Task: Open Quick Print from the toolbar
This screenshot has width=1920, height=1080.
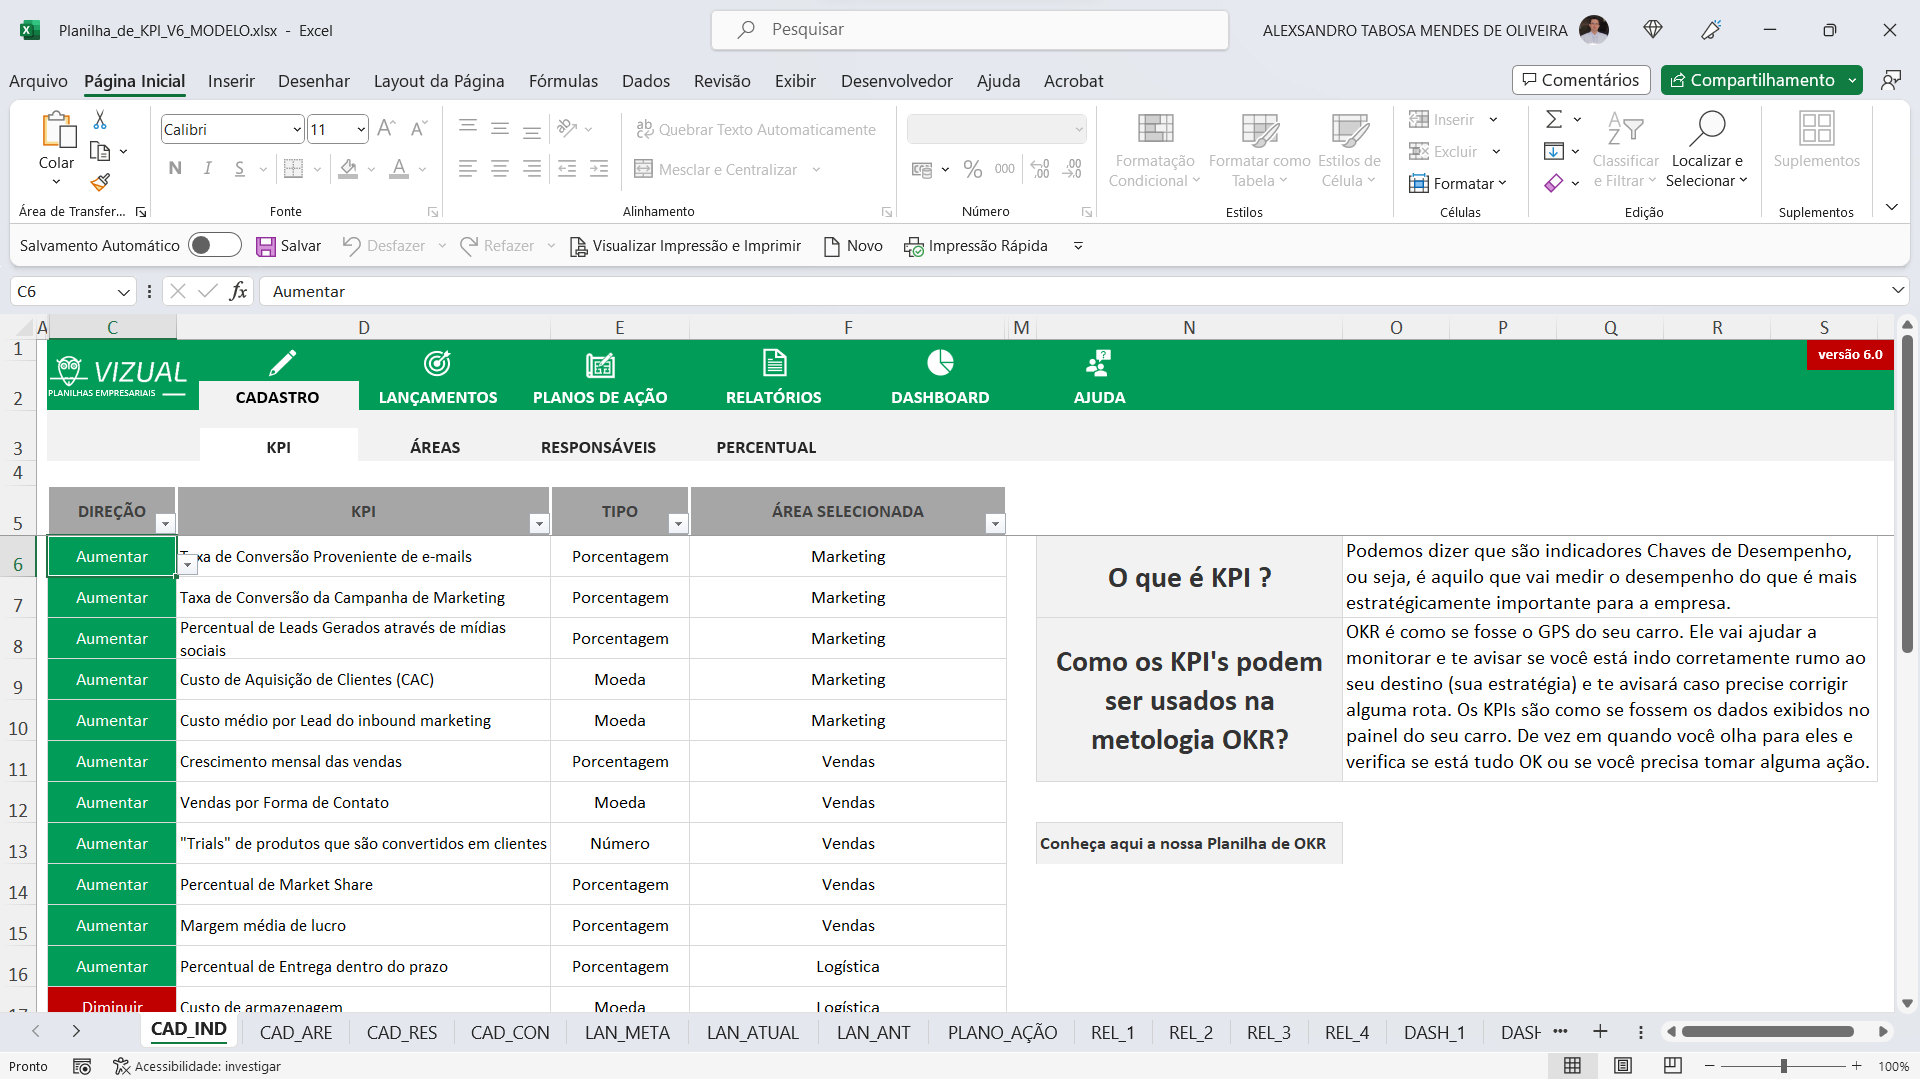Action: (975, 245)
